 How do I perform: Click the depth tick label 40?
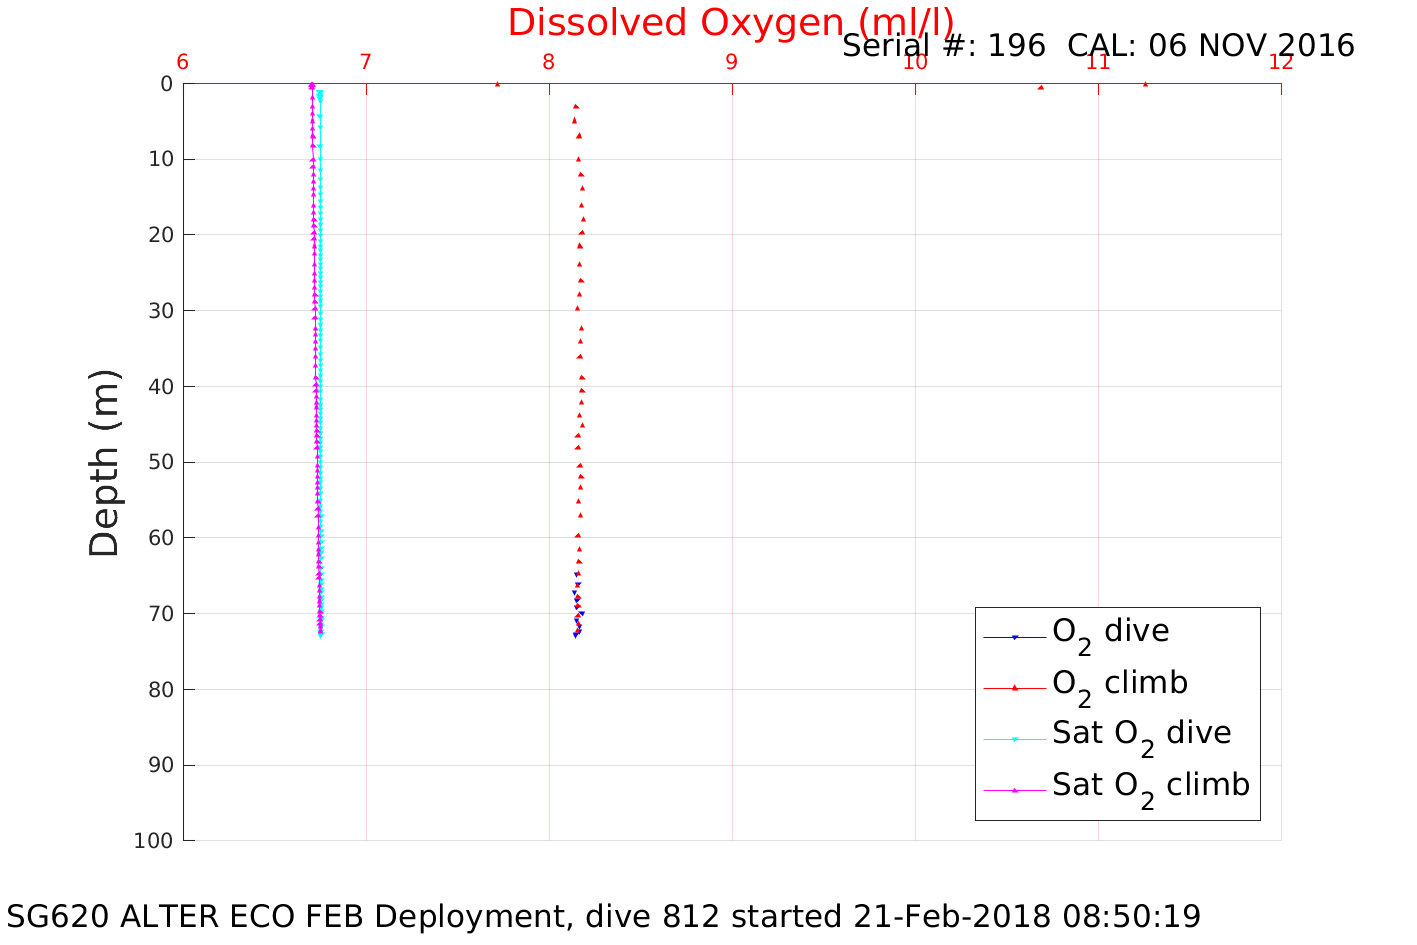coord(160,387)
